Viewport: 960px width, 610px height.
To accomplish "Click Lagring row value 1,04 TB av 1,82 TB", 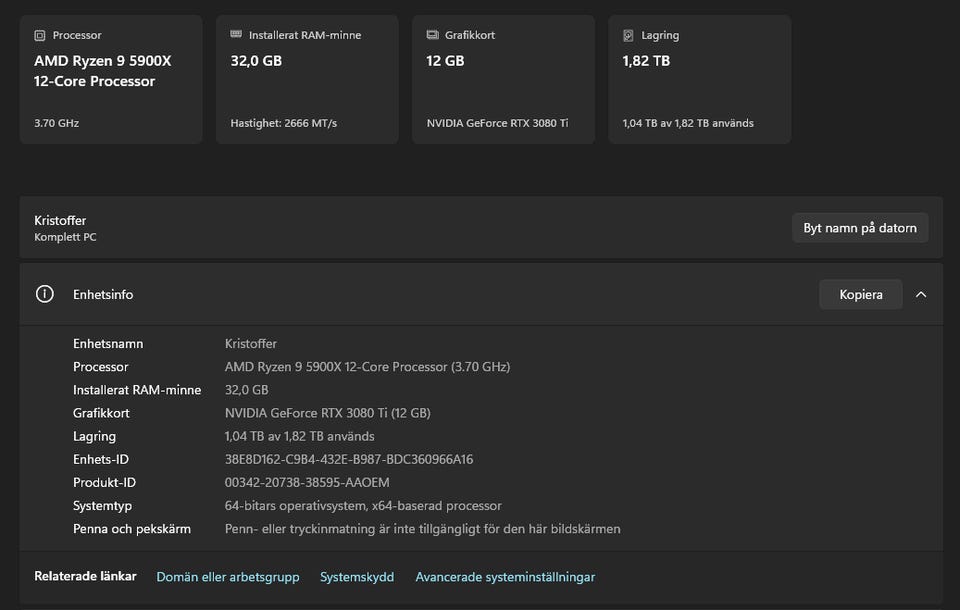I will [299, 437].
